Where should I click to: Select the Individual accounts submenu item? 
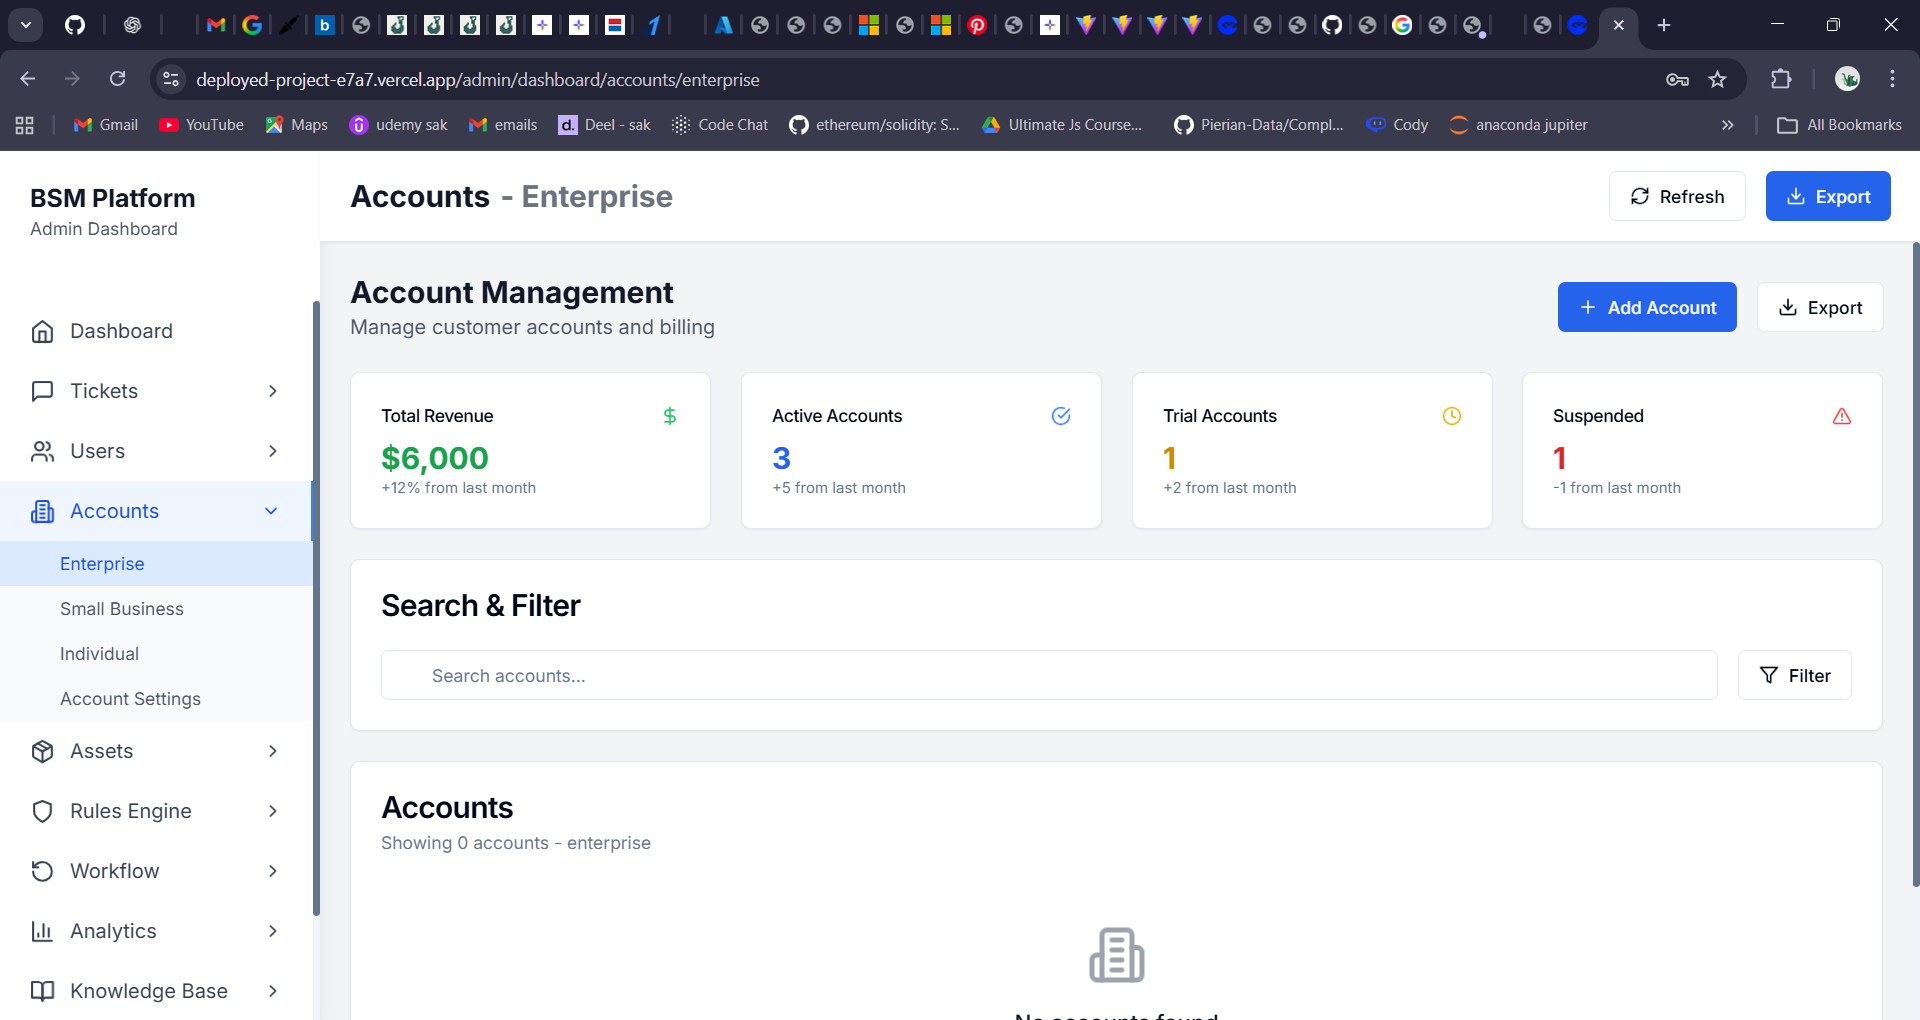(156, 654)
